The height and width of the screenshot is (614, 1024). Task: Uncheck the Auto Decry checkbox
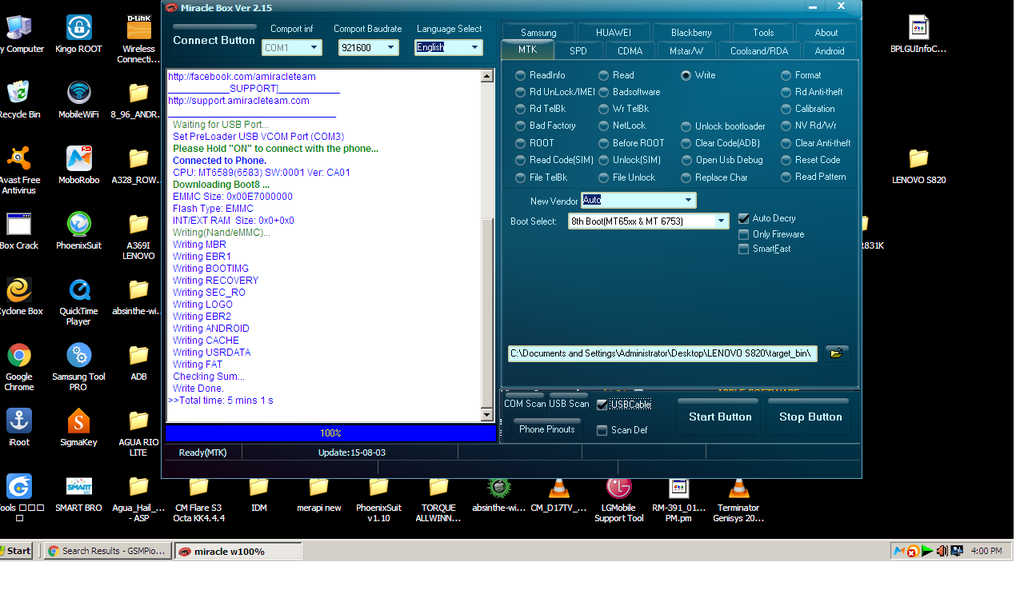click(x=743, y=218)
